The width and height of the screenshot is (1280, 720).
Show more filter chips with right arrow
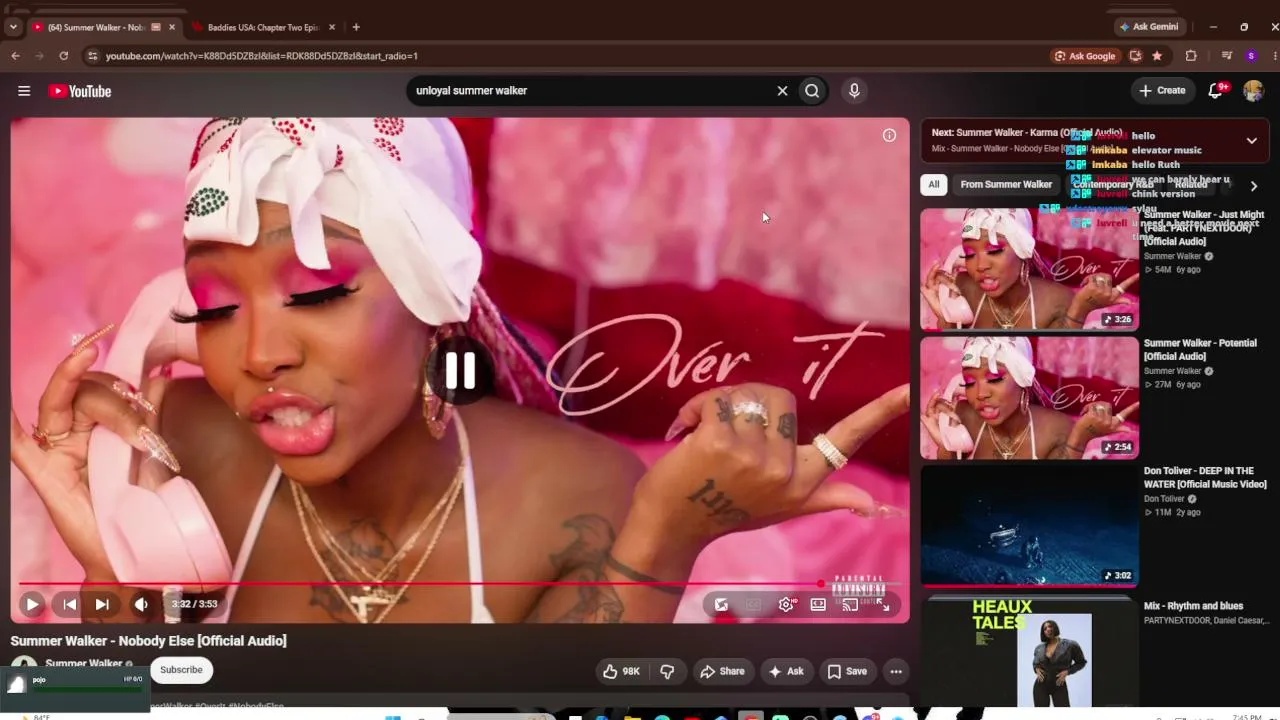pyautogui.click(x=1253, y=185)
